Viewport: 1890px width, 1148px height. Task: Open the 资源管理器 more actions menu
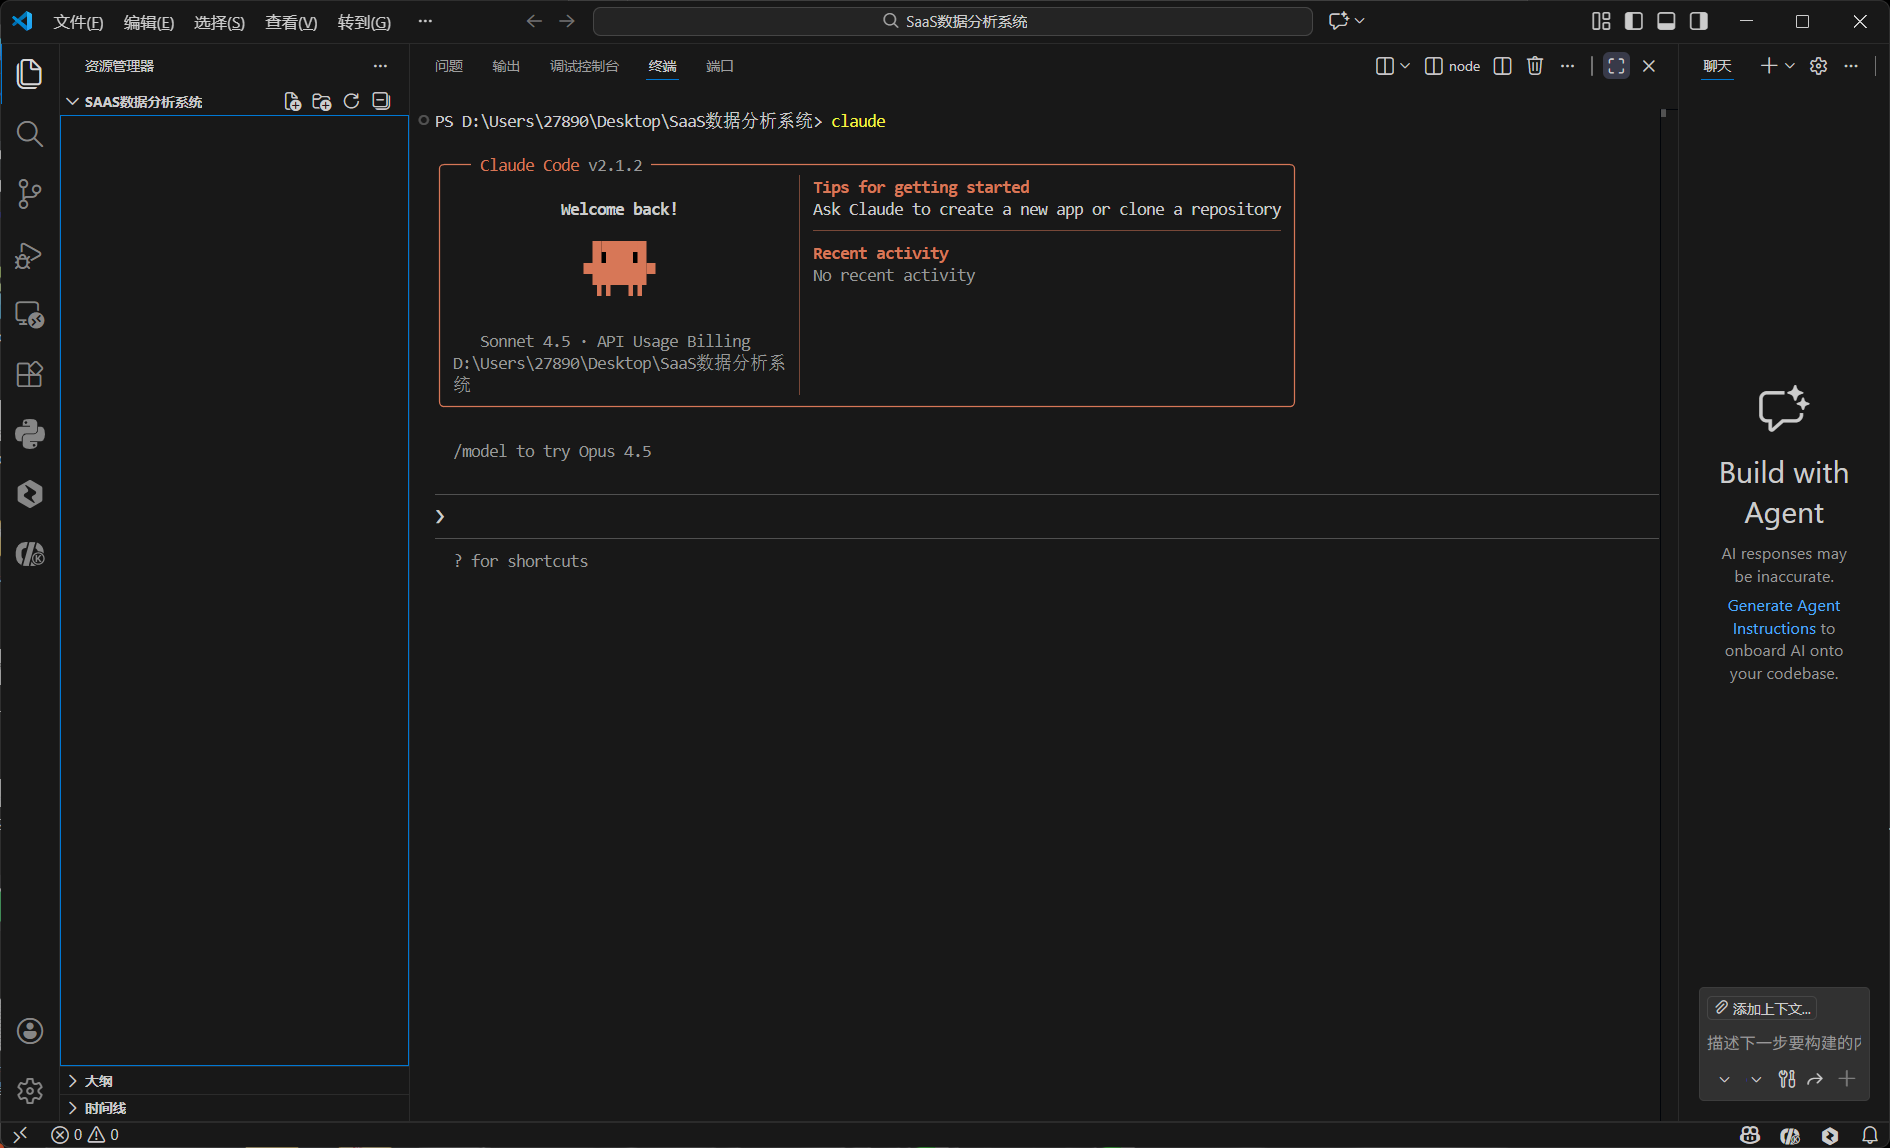pyautogui.click(x=380, y=66)
